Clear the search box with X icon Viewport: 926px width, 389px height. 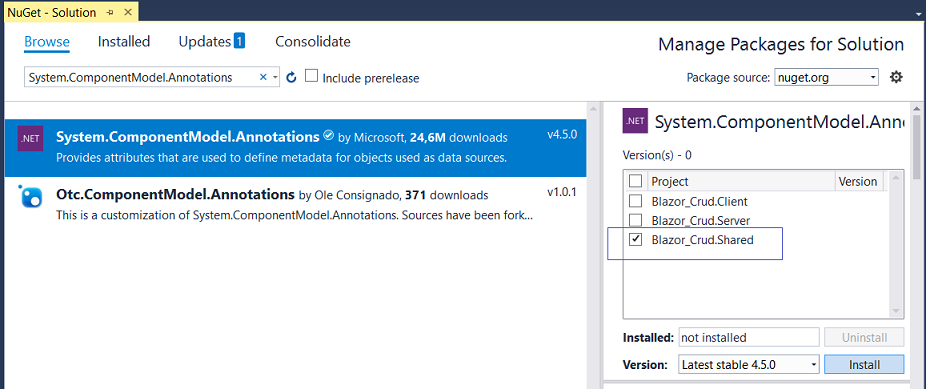point(263,77)
